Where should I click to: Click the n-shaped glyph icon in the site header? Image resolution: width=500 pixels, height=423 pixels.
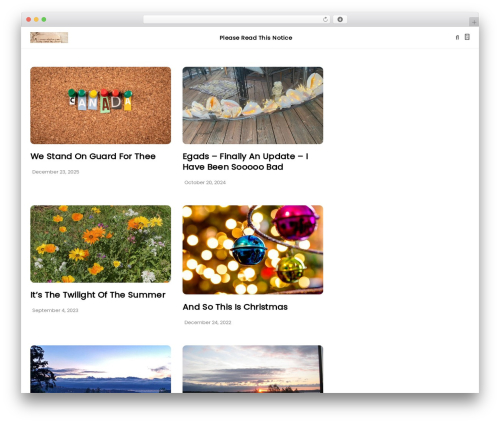(457, 37)
